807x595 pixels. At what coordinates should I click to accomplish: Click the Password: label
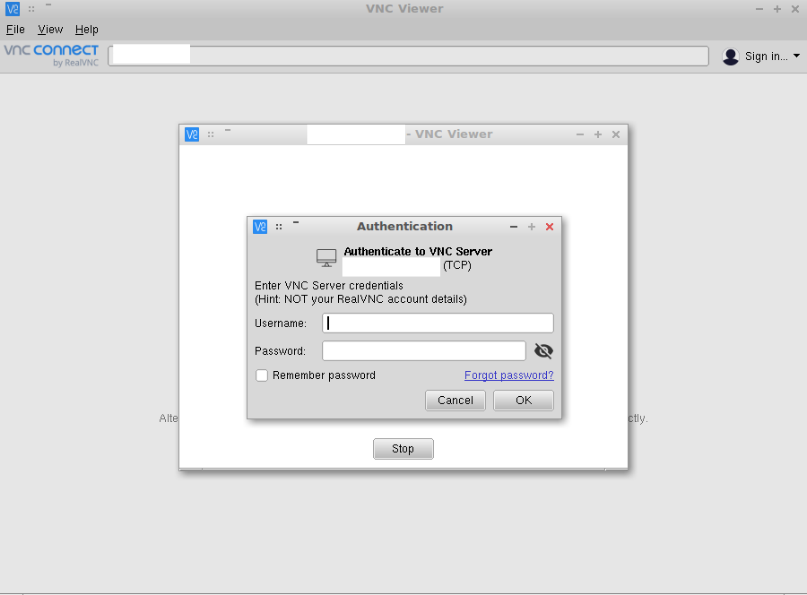coord(280,351)
